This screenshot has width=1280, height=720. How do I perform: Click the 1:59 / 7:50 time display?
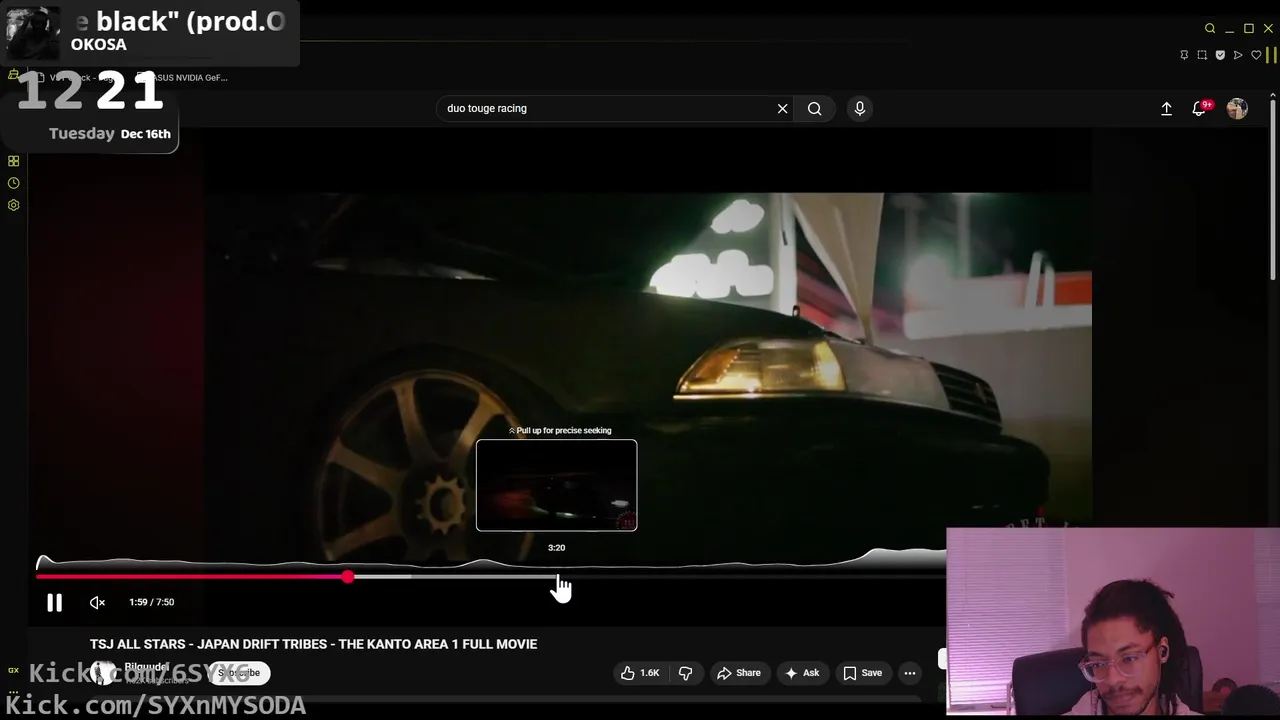click(x=151, y=602)
